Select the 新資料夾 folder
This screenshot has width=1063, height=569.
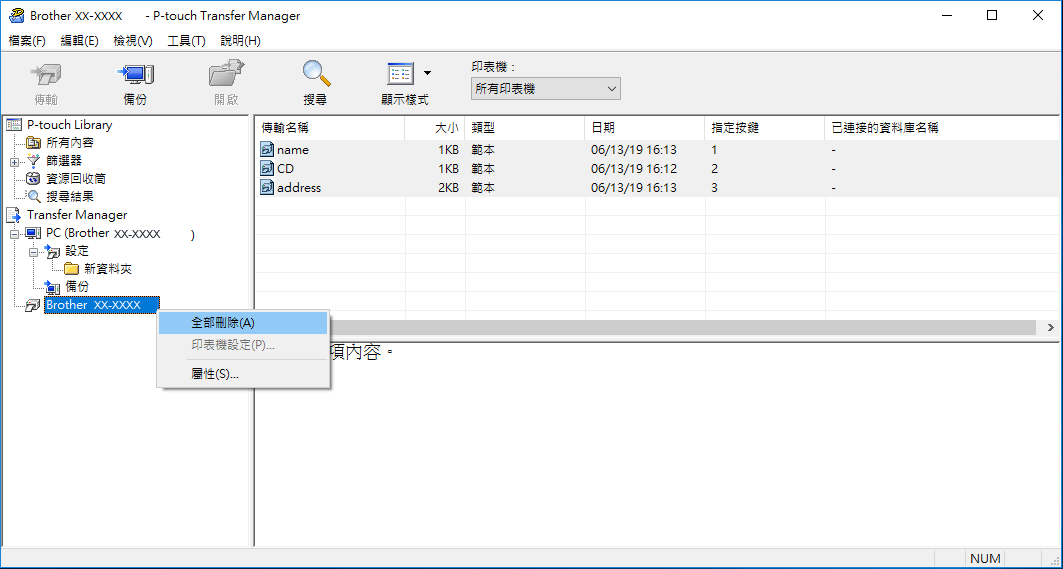coord(107,269)
